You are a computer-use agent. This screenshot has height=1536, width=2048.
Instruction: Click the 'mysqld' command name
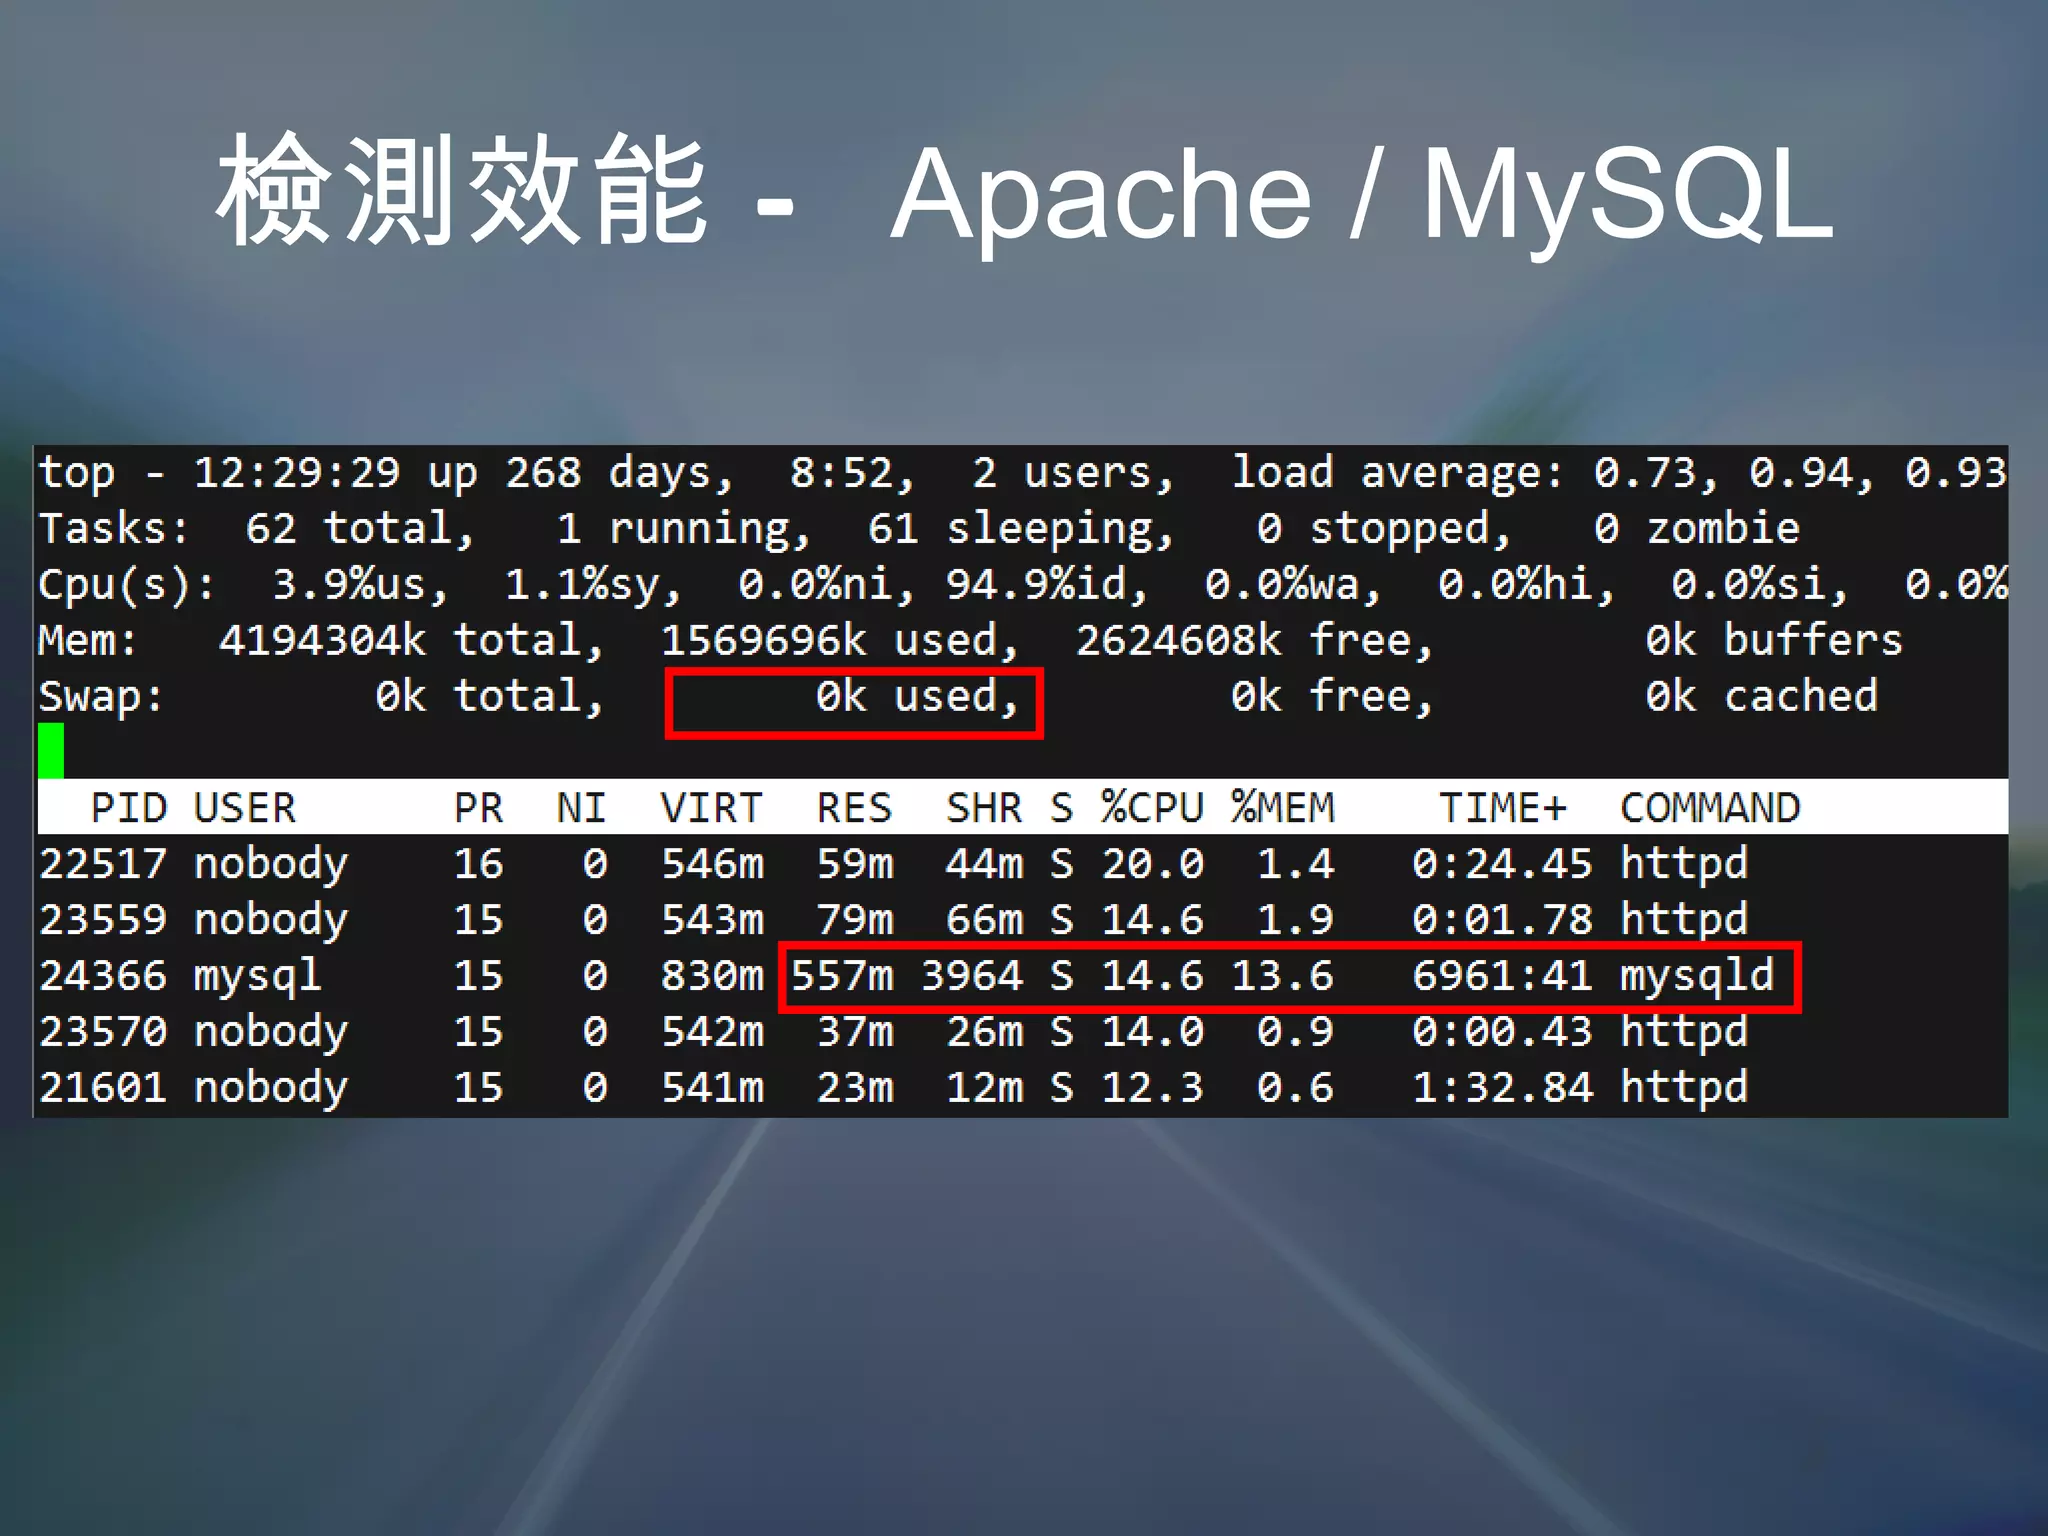pyautogui.click(x=1698, y=977)
